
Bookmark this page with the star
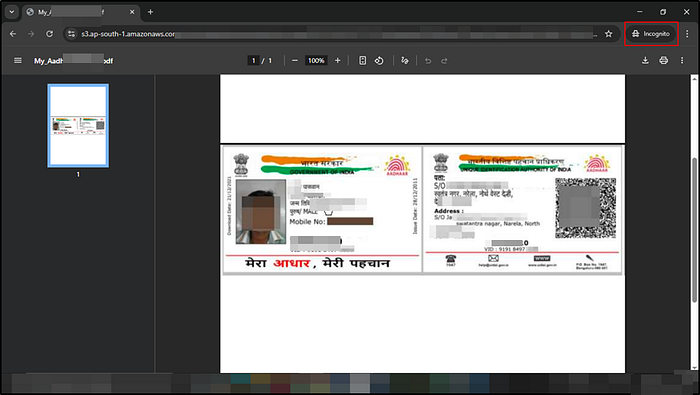(608, 34)
